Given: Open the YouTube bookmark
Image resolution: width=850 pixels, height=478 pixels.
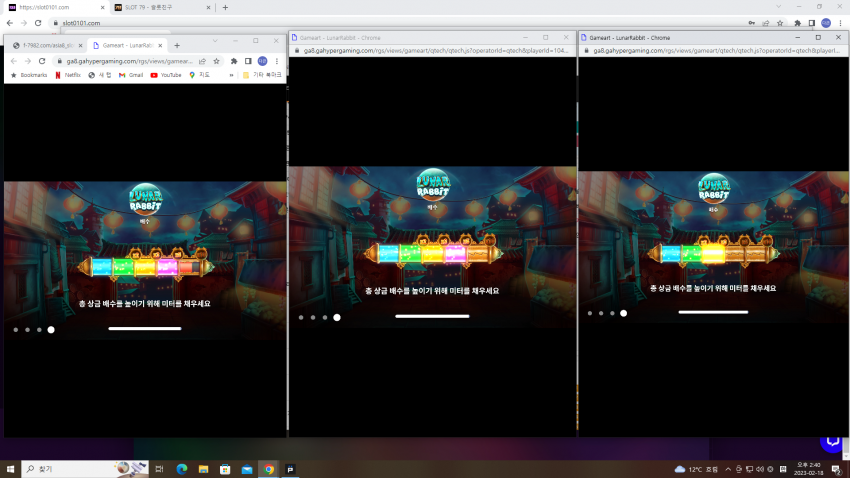Looking at the screenshot, I should pos(166,75).
